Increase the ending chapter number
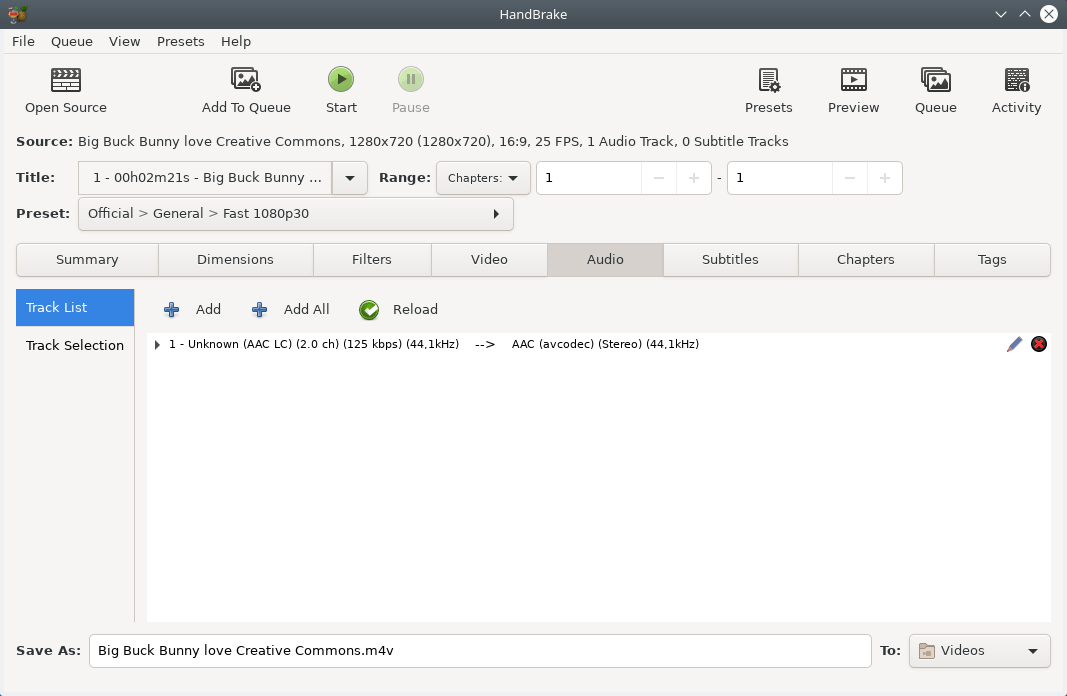 click(x=886, y=177)
